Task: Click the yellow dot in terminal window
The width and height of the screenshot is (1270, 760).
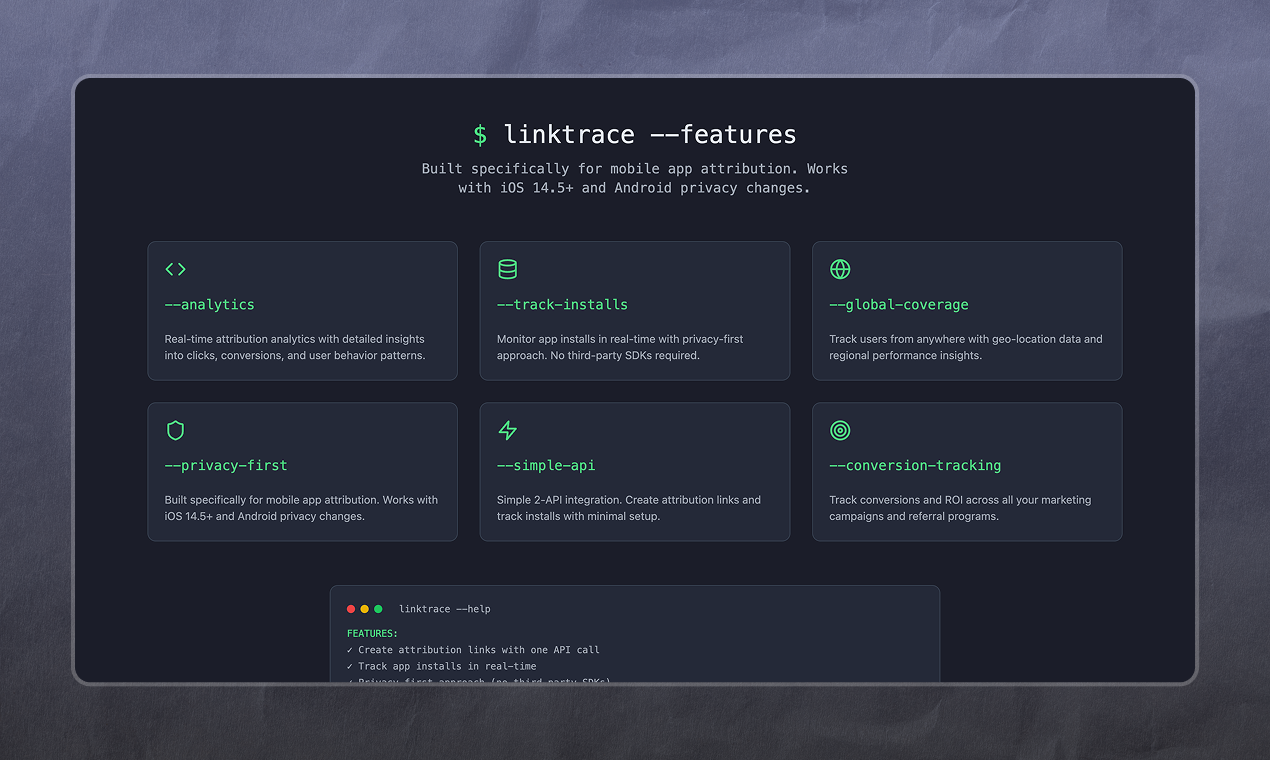Action: click(365, 609)
